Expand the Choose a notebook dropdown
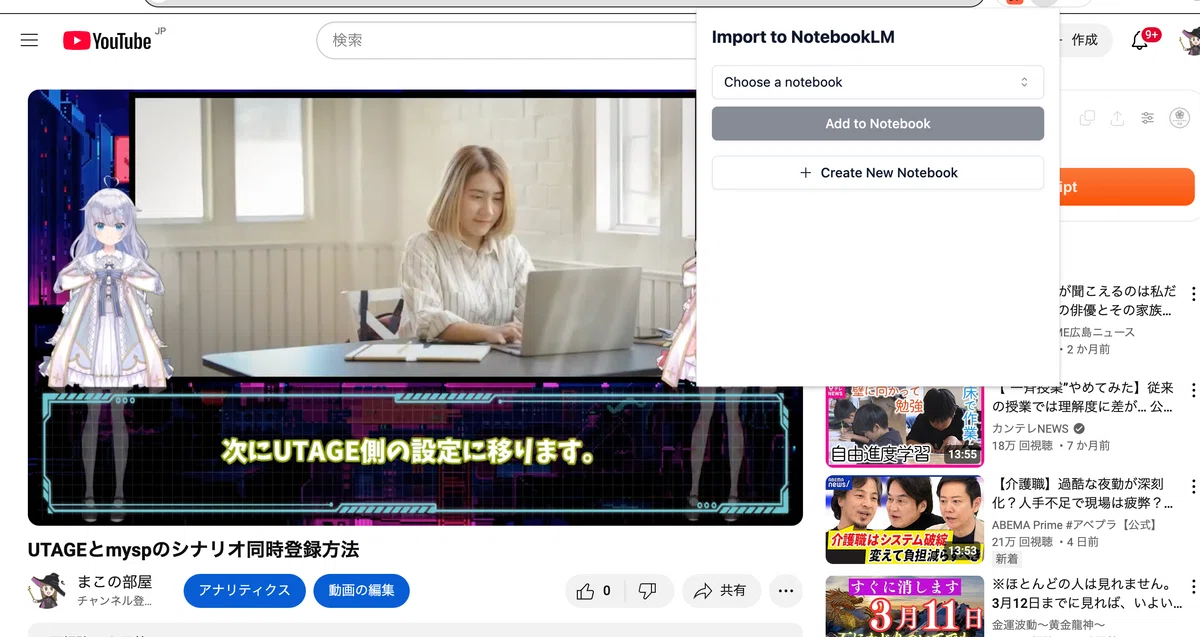The image size is (1200, 637). (877, 82)
